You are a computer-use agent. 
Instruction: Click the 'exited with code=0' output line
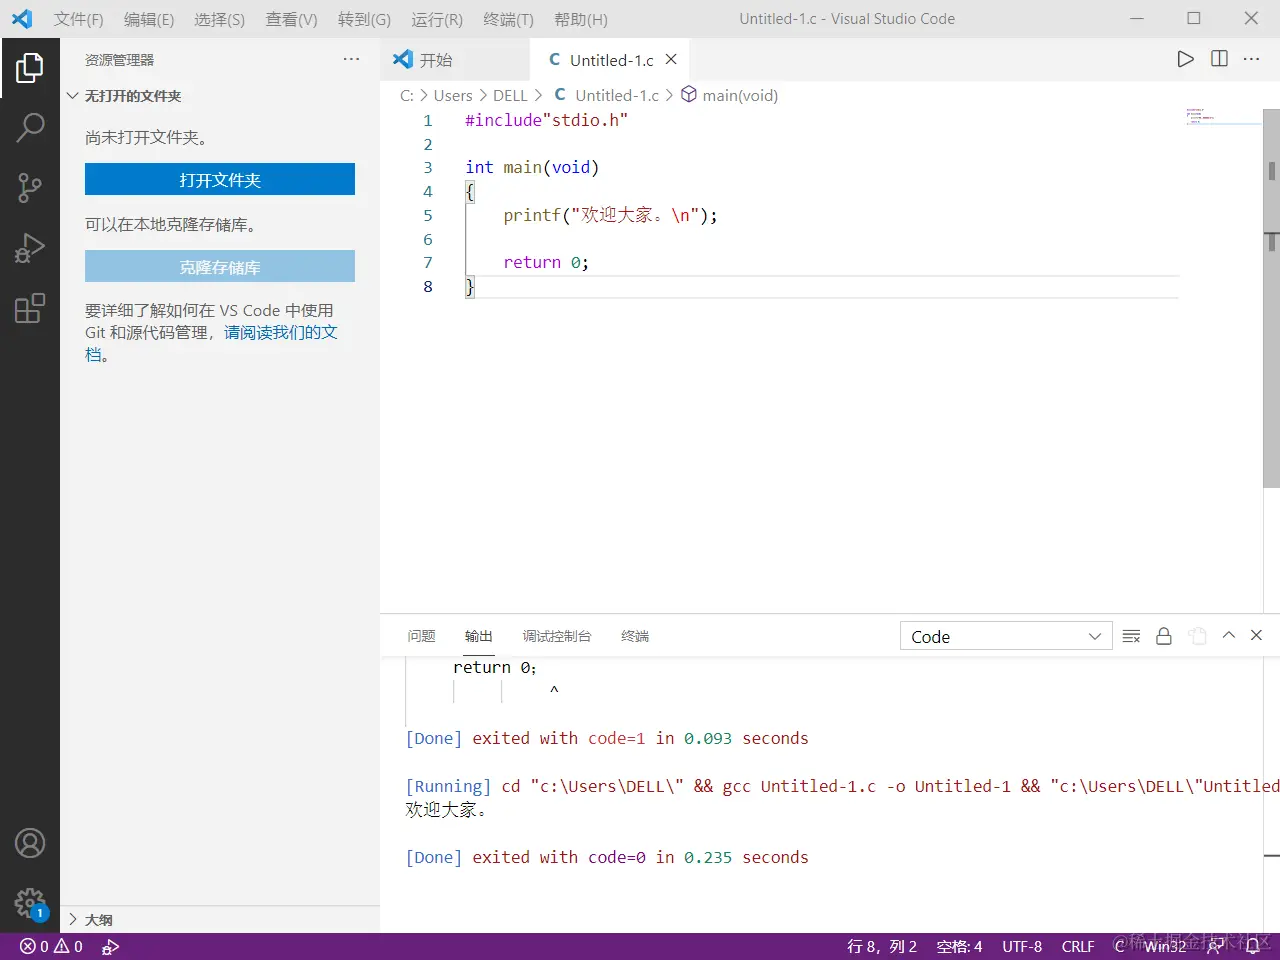click(x=607, y=857)
